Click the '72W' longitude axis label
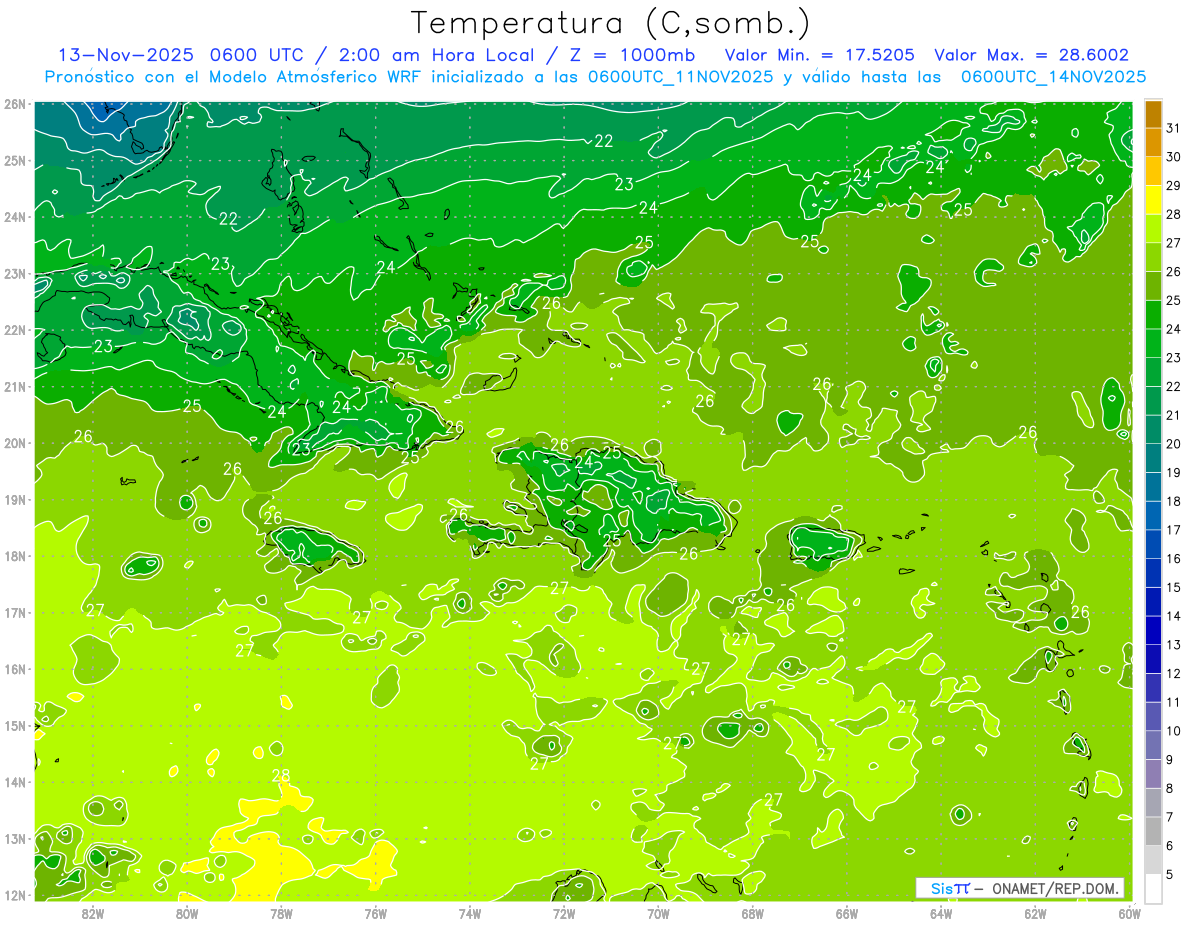 point(564,913)
